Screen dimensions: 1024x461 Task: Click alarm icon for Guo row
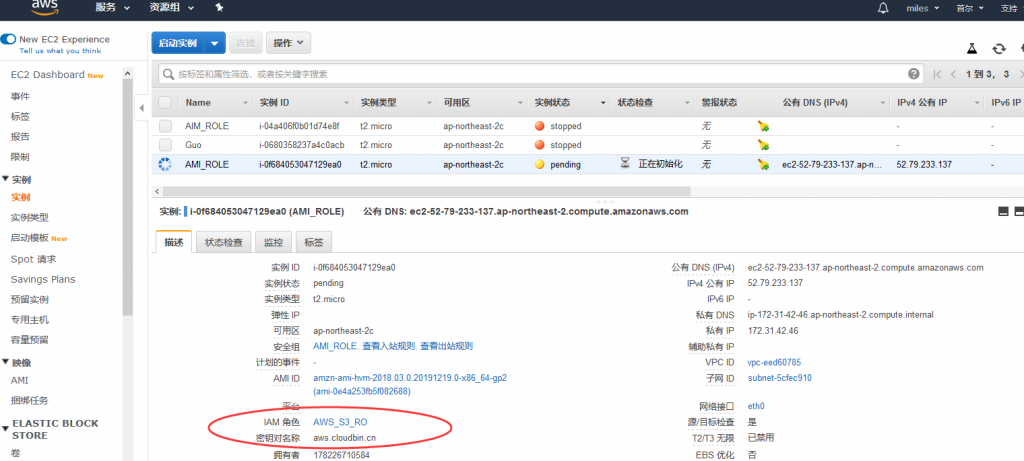(763, 145)
